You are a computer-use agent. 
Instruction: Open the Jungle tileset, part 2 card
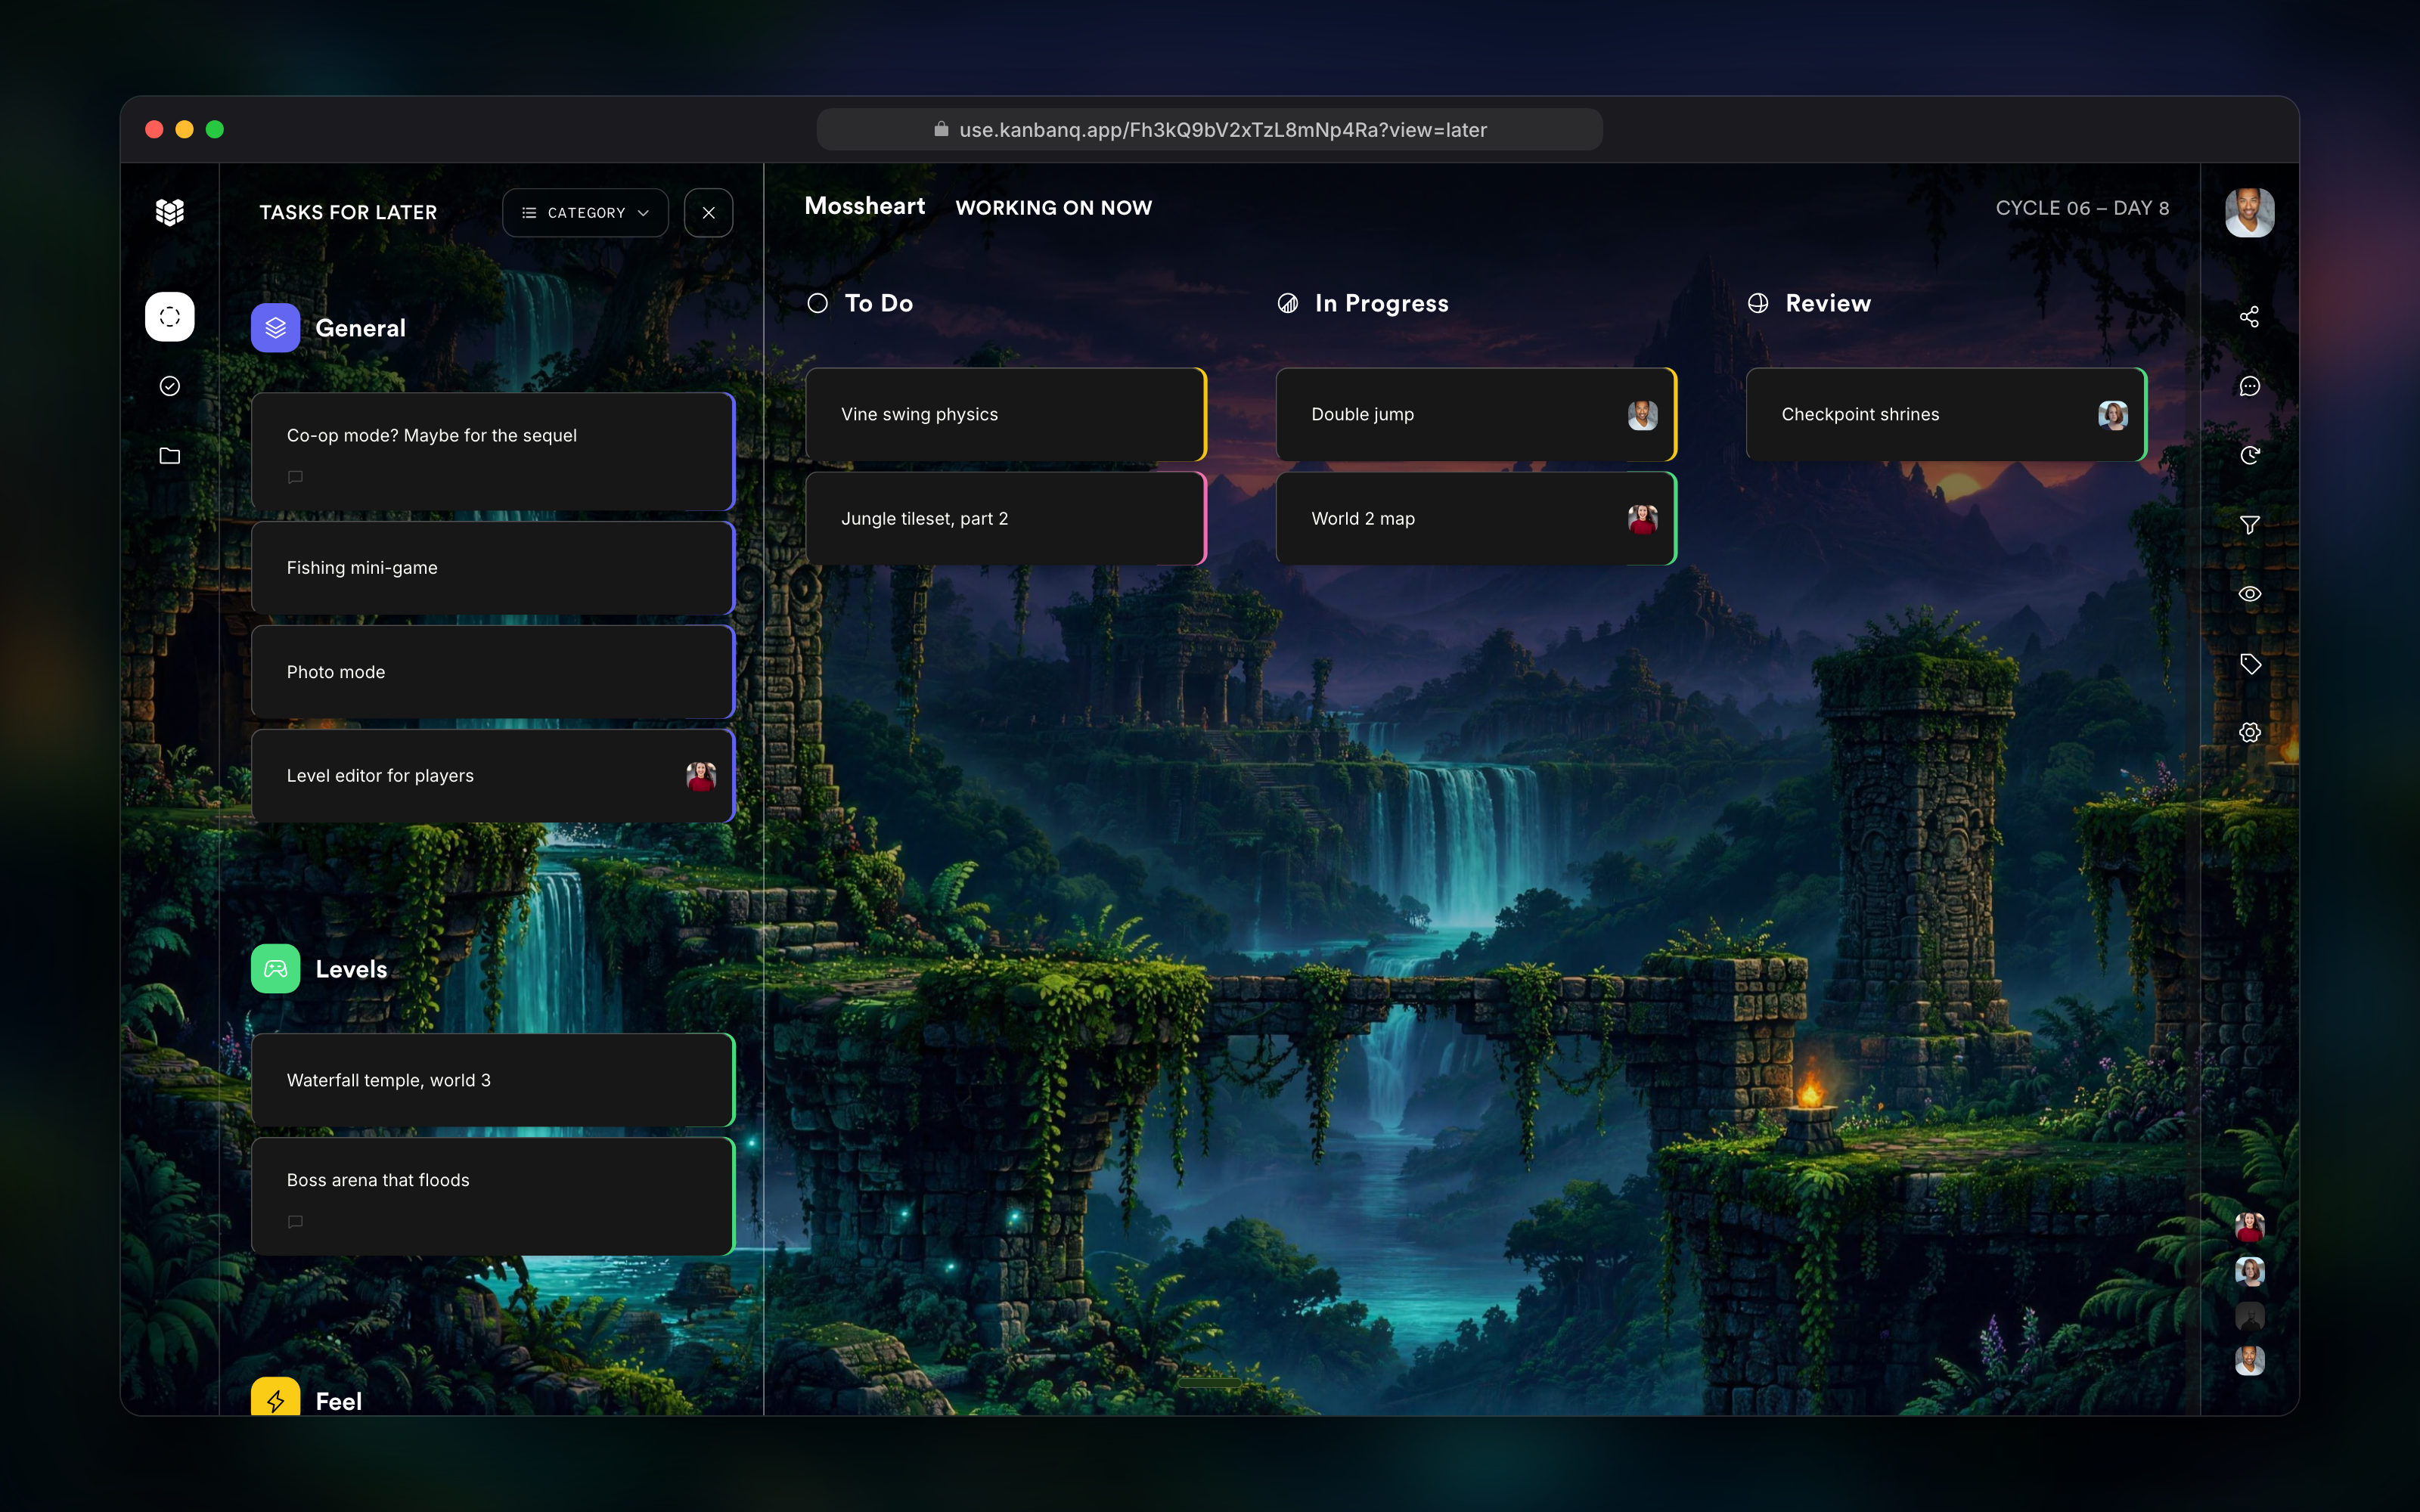tap(1006, 519)
